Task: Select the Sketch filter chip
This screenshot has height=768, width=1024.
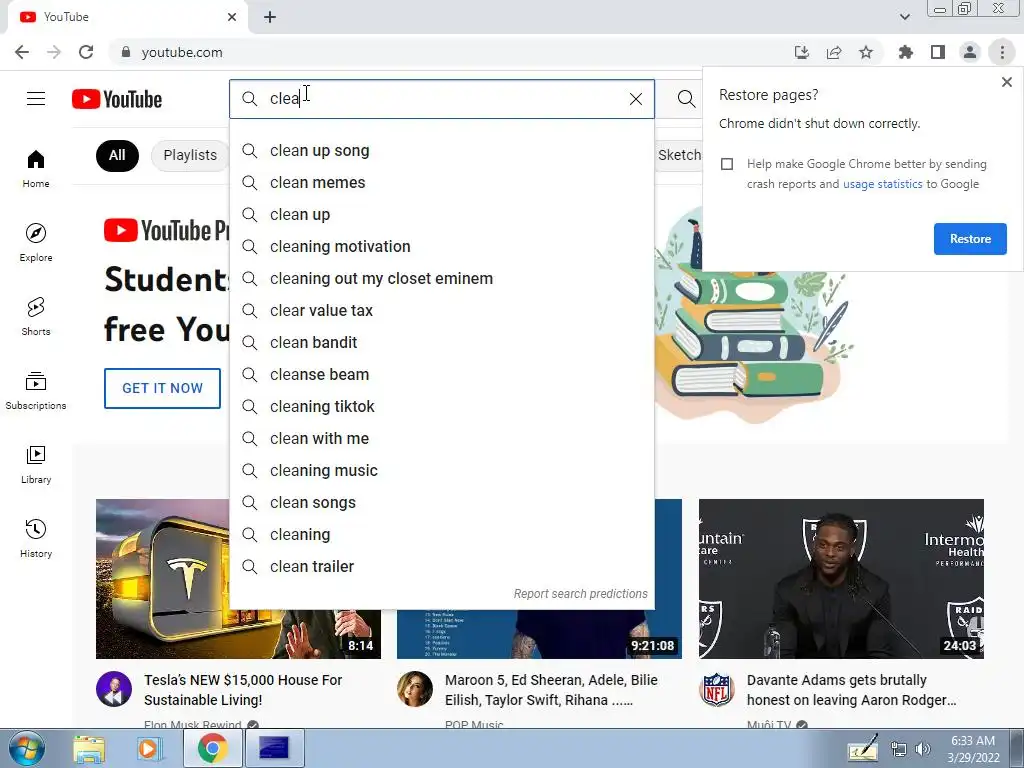Action: point(679,155)
